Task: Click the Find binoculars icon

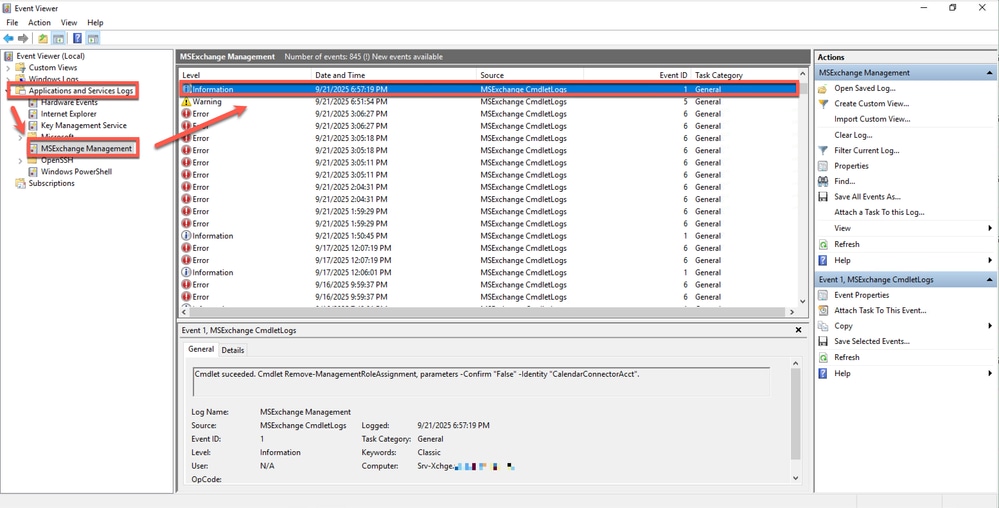Action: pos(823,181)
